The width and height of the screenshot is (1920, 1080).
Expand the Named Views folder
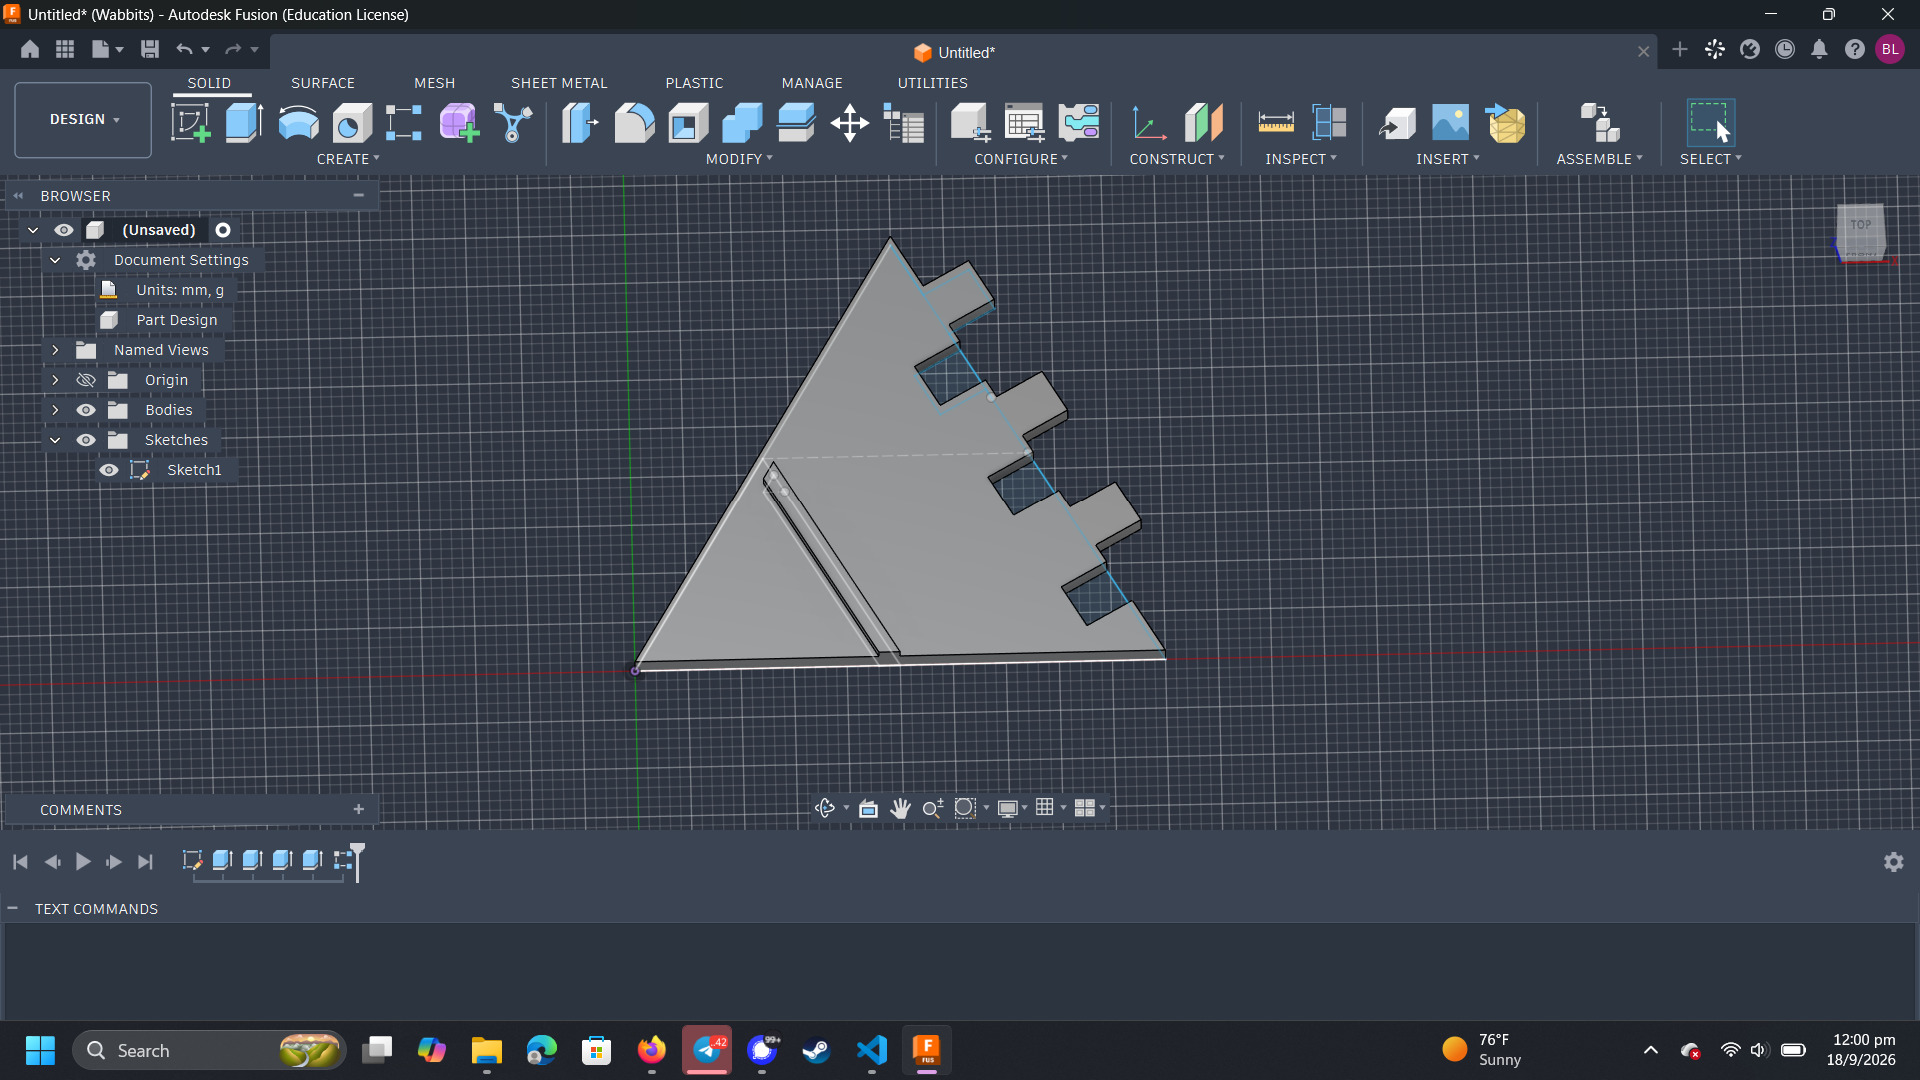click(55, 350)
